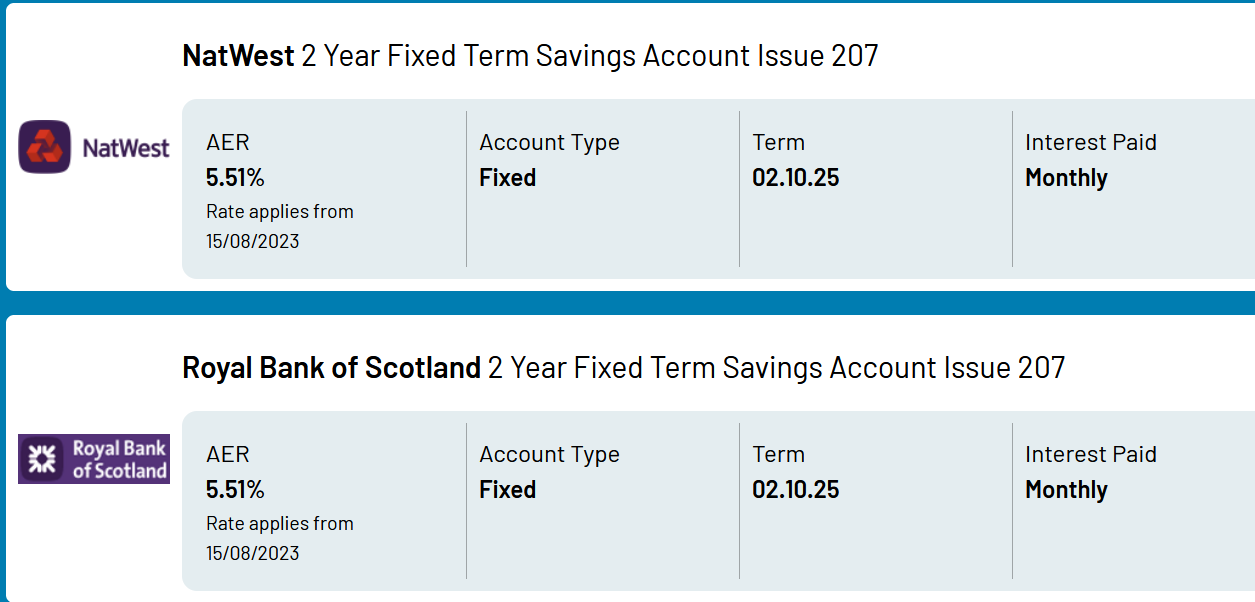The width and height of the screenshot is (1255, 602).
Task: Click the NatWest logo
Action: (x=95, y=147)
